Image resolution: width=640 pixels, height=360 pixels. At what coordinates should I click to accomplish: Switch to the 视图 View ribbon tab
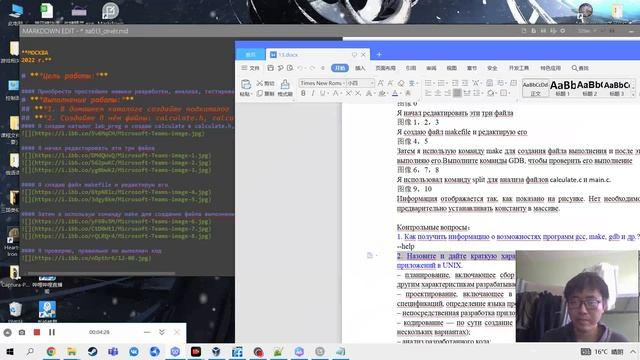click(x=451, y=68)
